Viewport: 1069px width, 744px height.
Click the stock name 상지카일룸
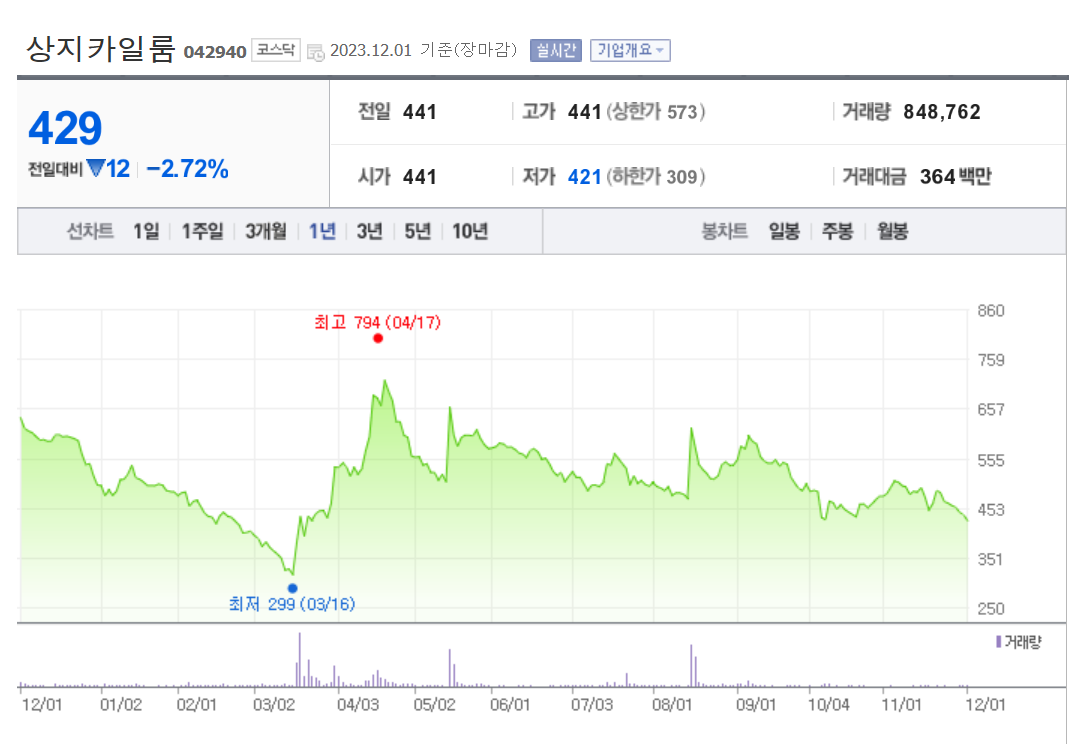point(101,49)
